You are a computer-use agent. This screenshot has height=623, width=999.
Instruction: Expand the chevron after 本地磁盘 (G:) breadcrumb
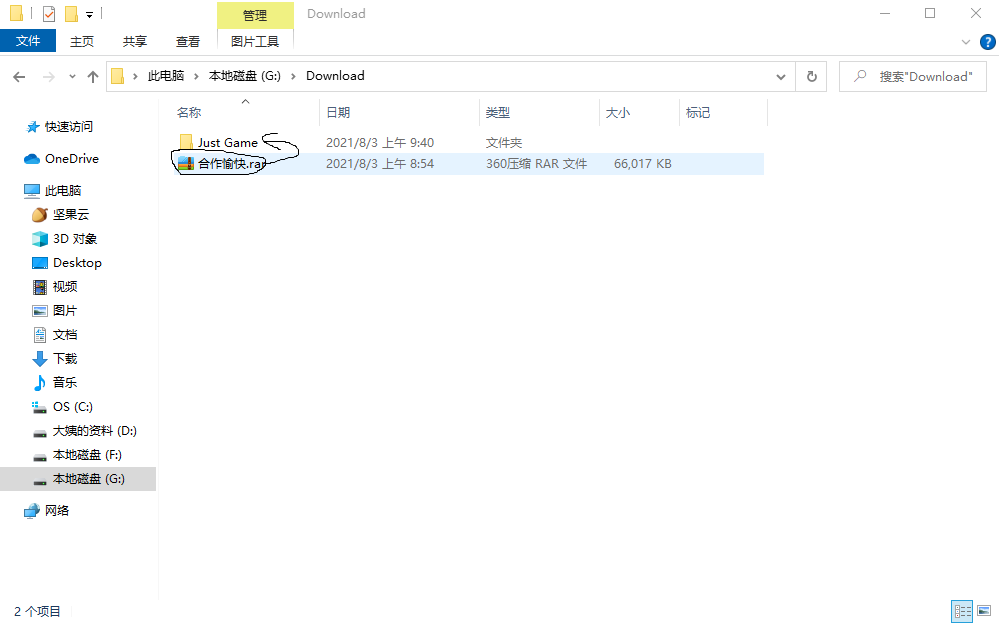(x=293, y=76)
